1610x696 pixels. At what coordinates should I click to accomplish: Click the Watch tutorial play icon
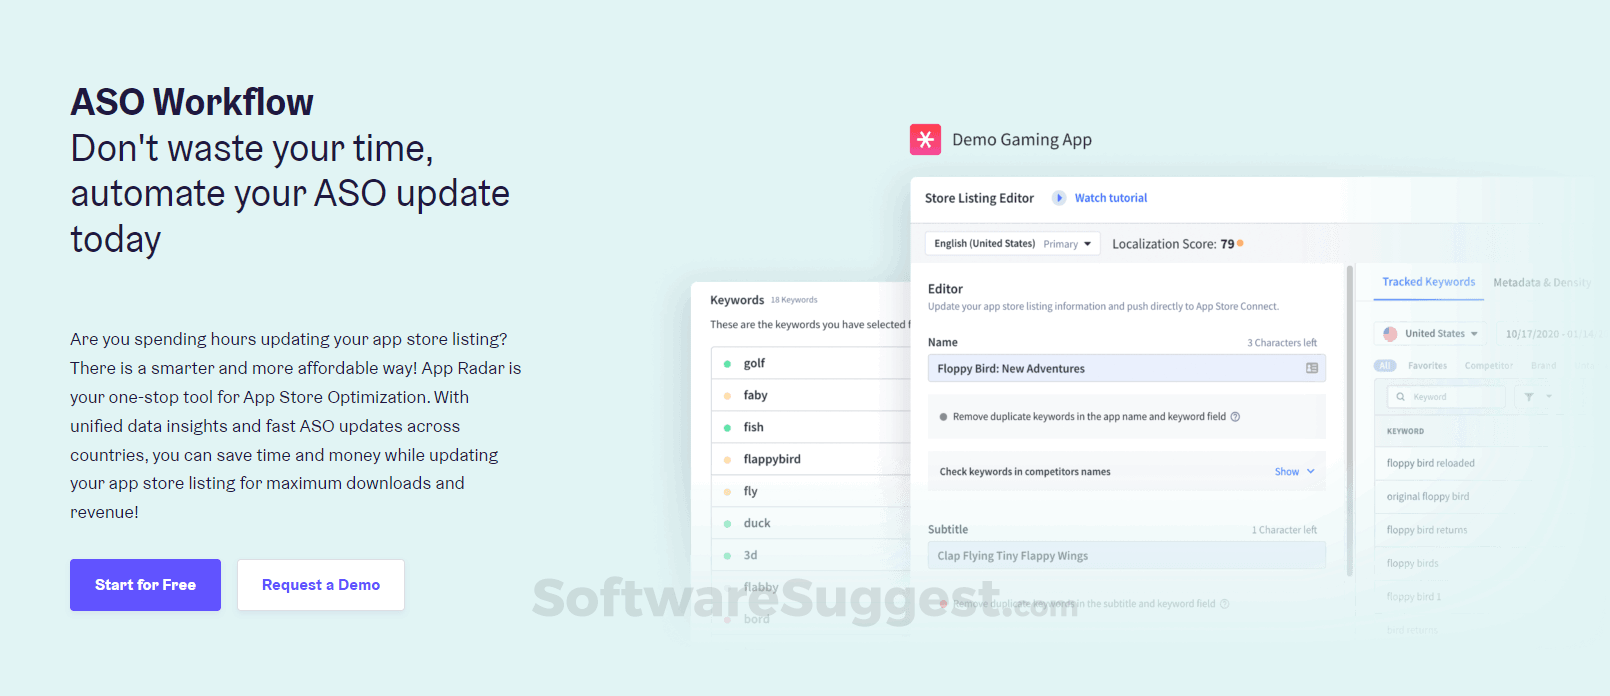[x=1059, y=198]
